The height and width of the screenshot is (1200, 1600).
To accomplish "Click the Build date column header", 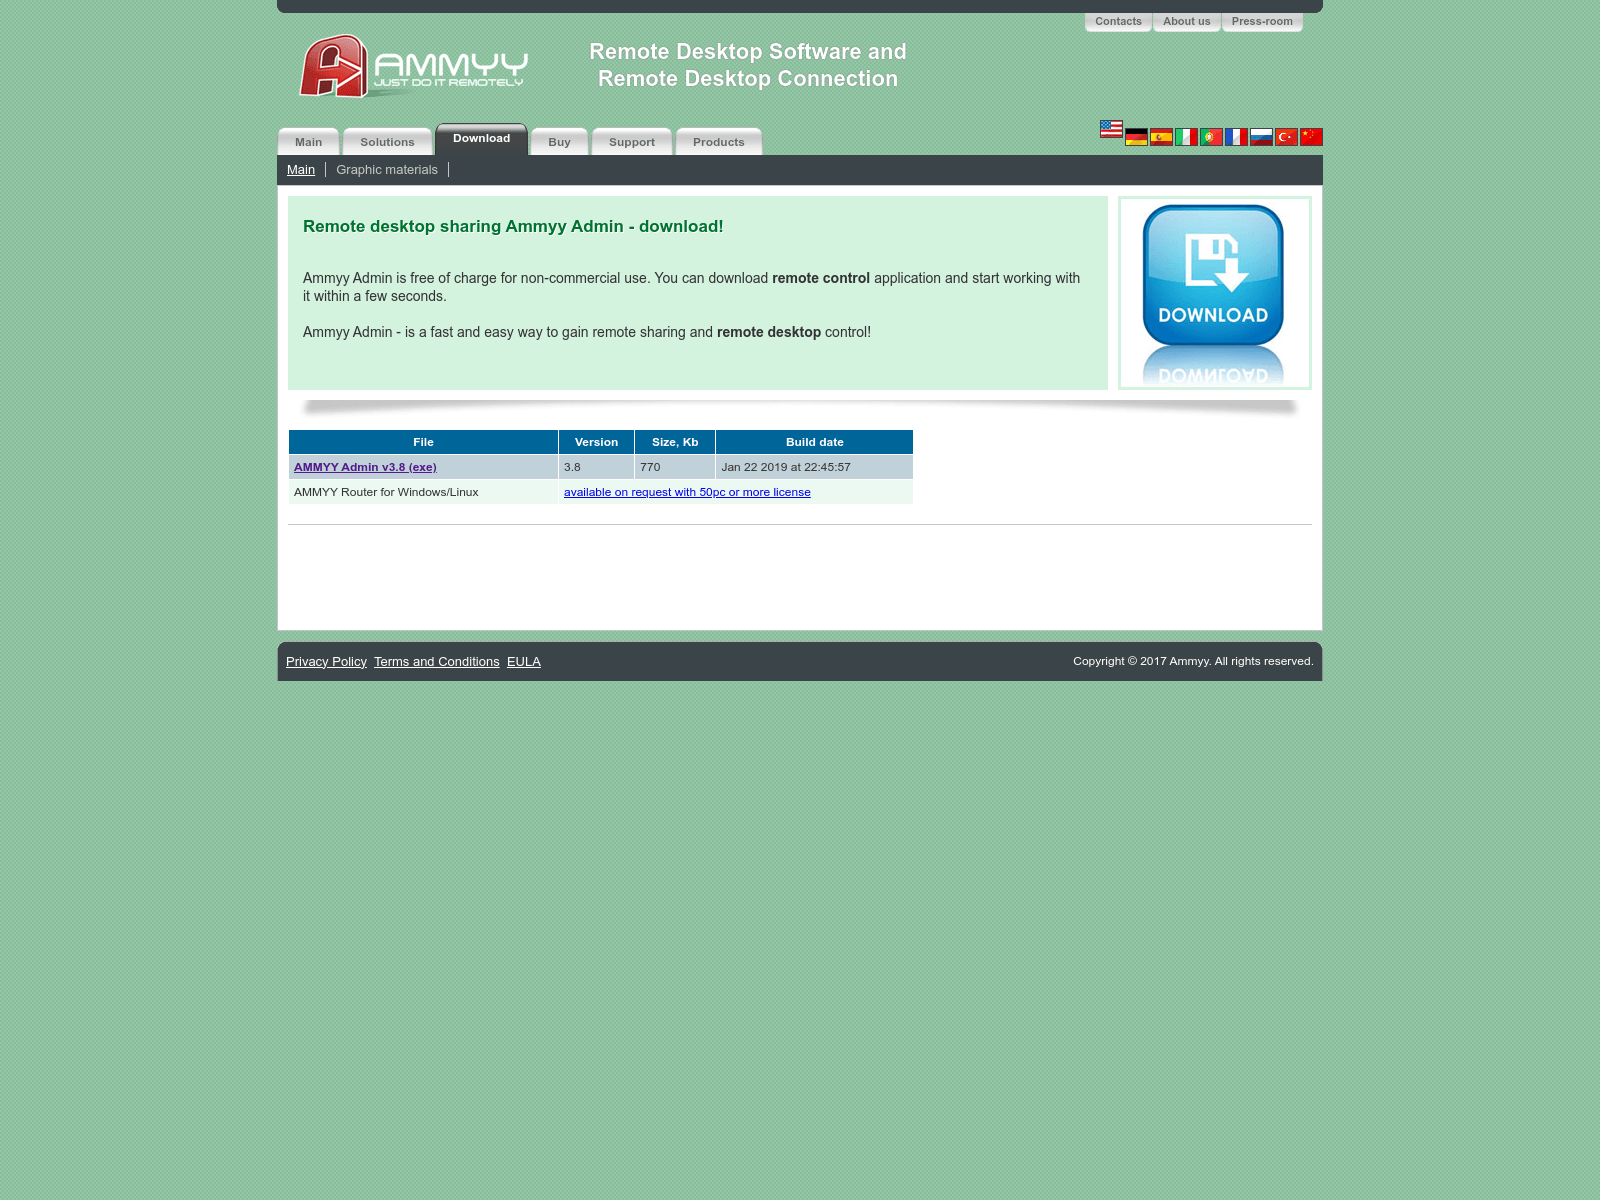I will [814, 442].
